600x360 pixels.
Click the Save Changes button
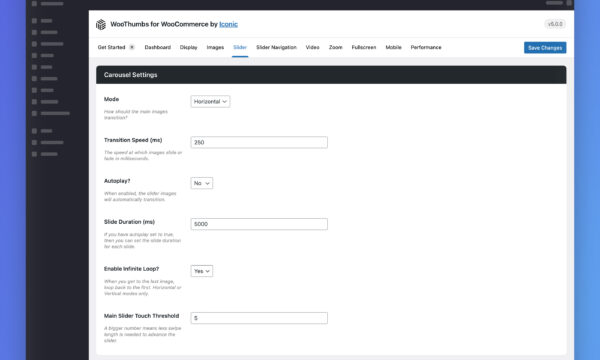[545, 47]
